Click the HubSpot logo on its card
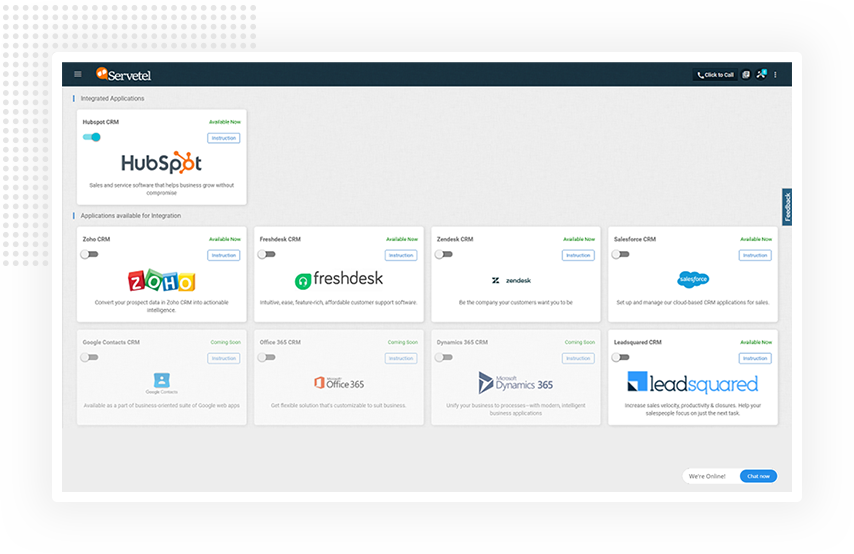Screen dimensions: 854x554 (161, 162)
